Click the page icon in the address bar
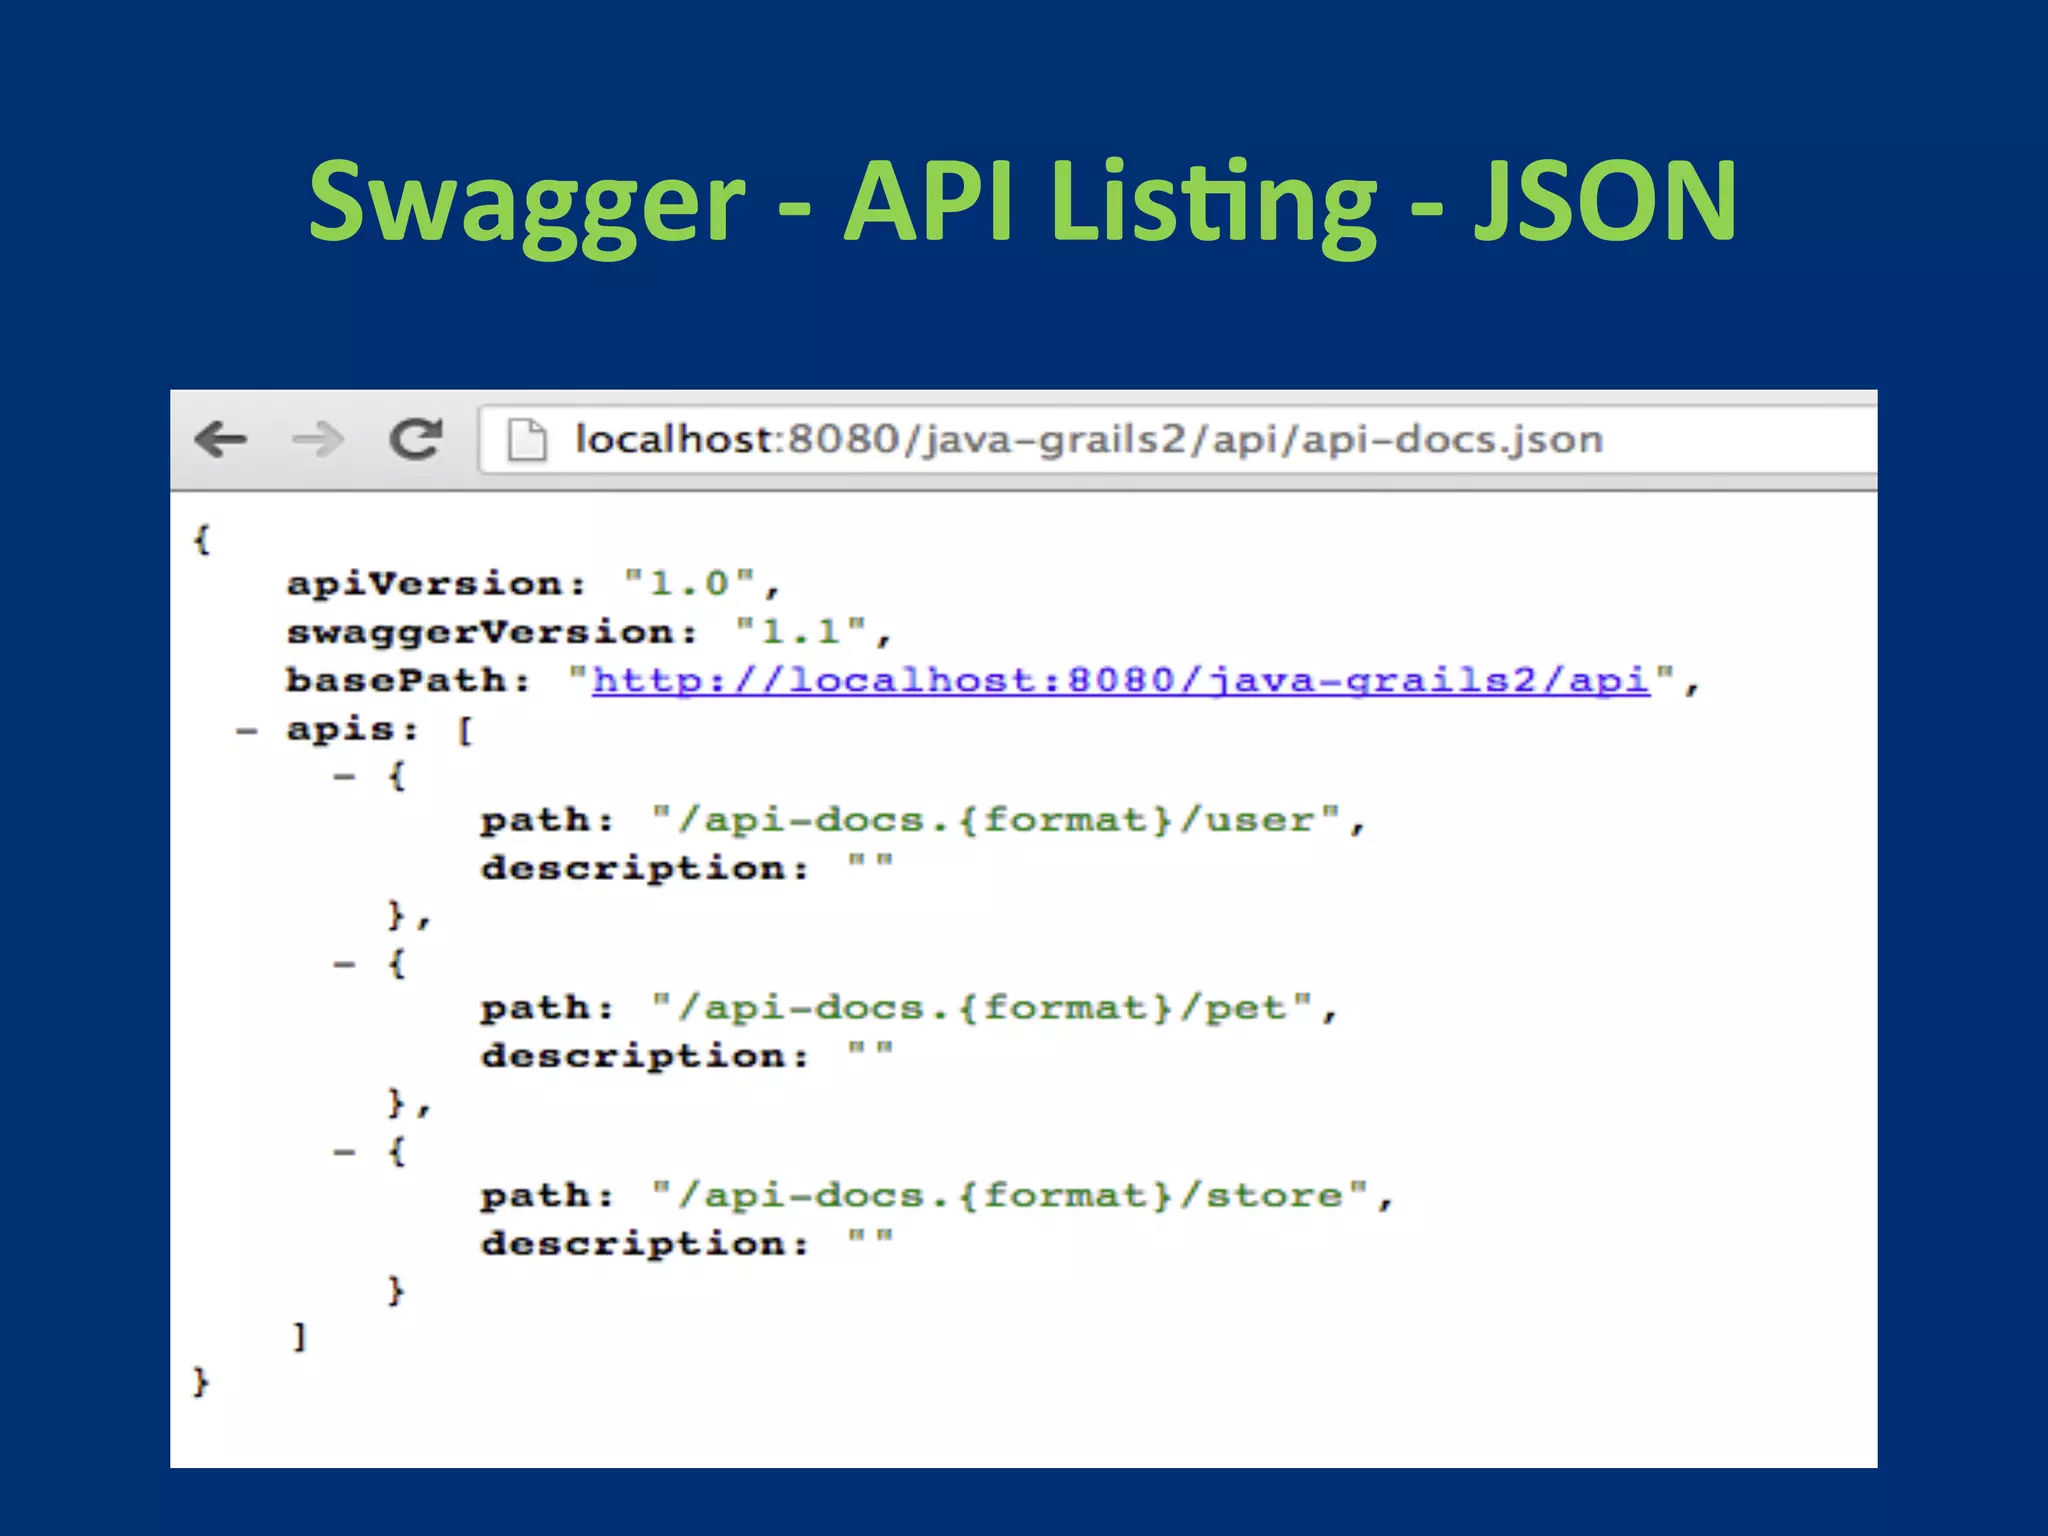 527,440
